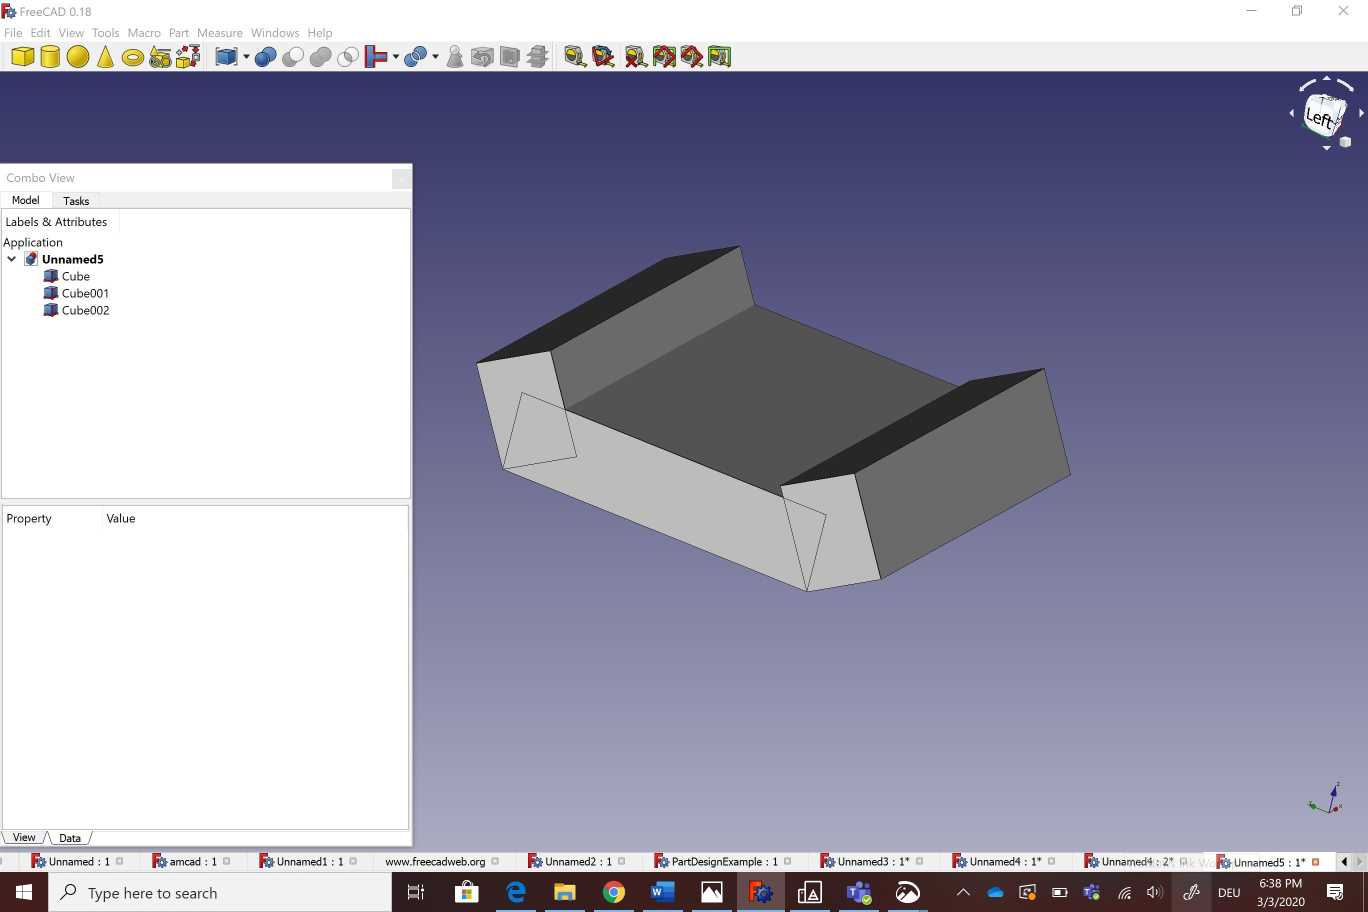Open the Cross-sections tool
This screenshot has height=912, width=1368.
538,57
